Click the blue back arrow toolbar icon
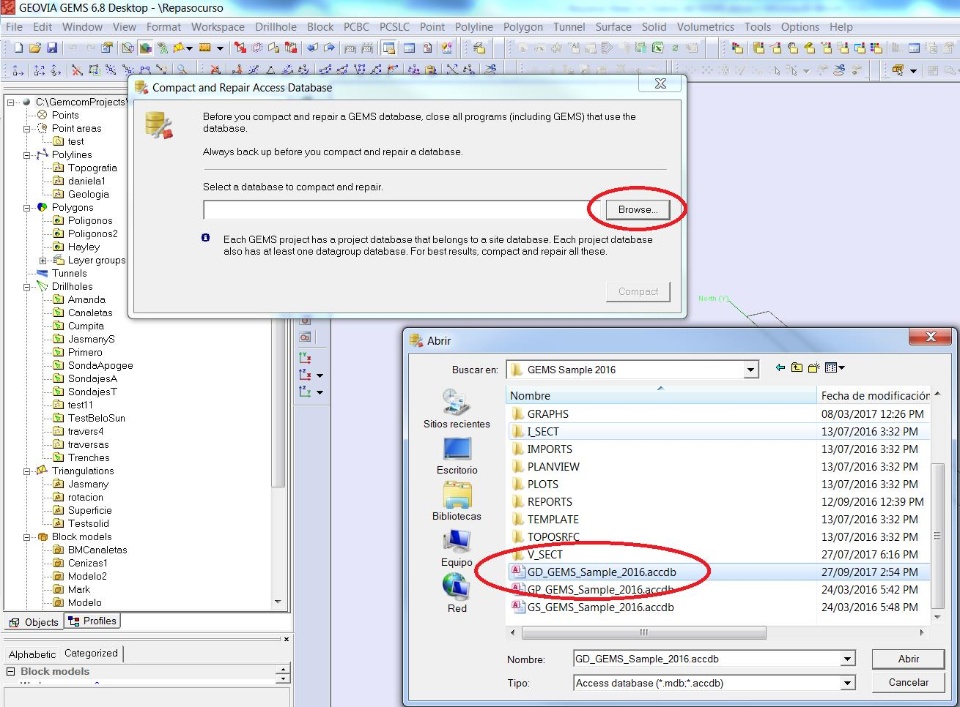The width and height of the screenshot is (960, 707). click(312, 48)
